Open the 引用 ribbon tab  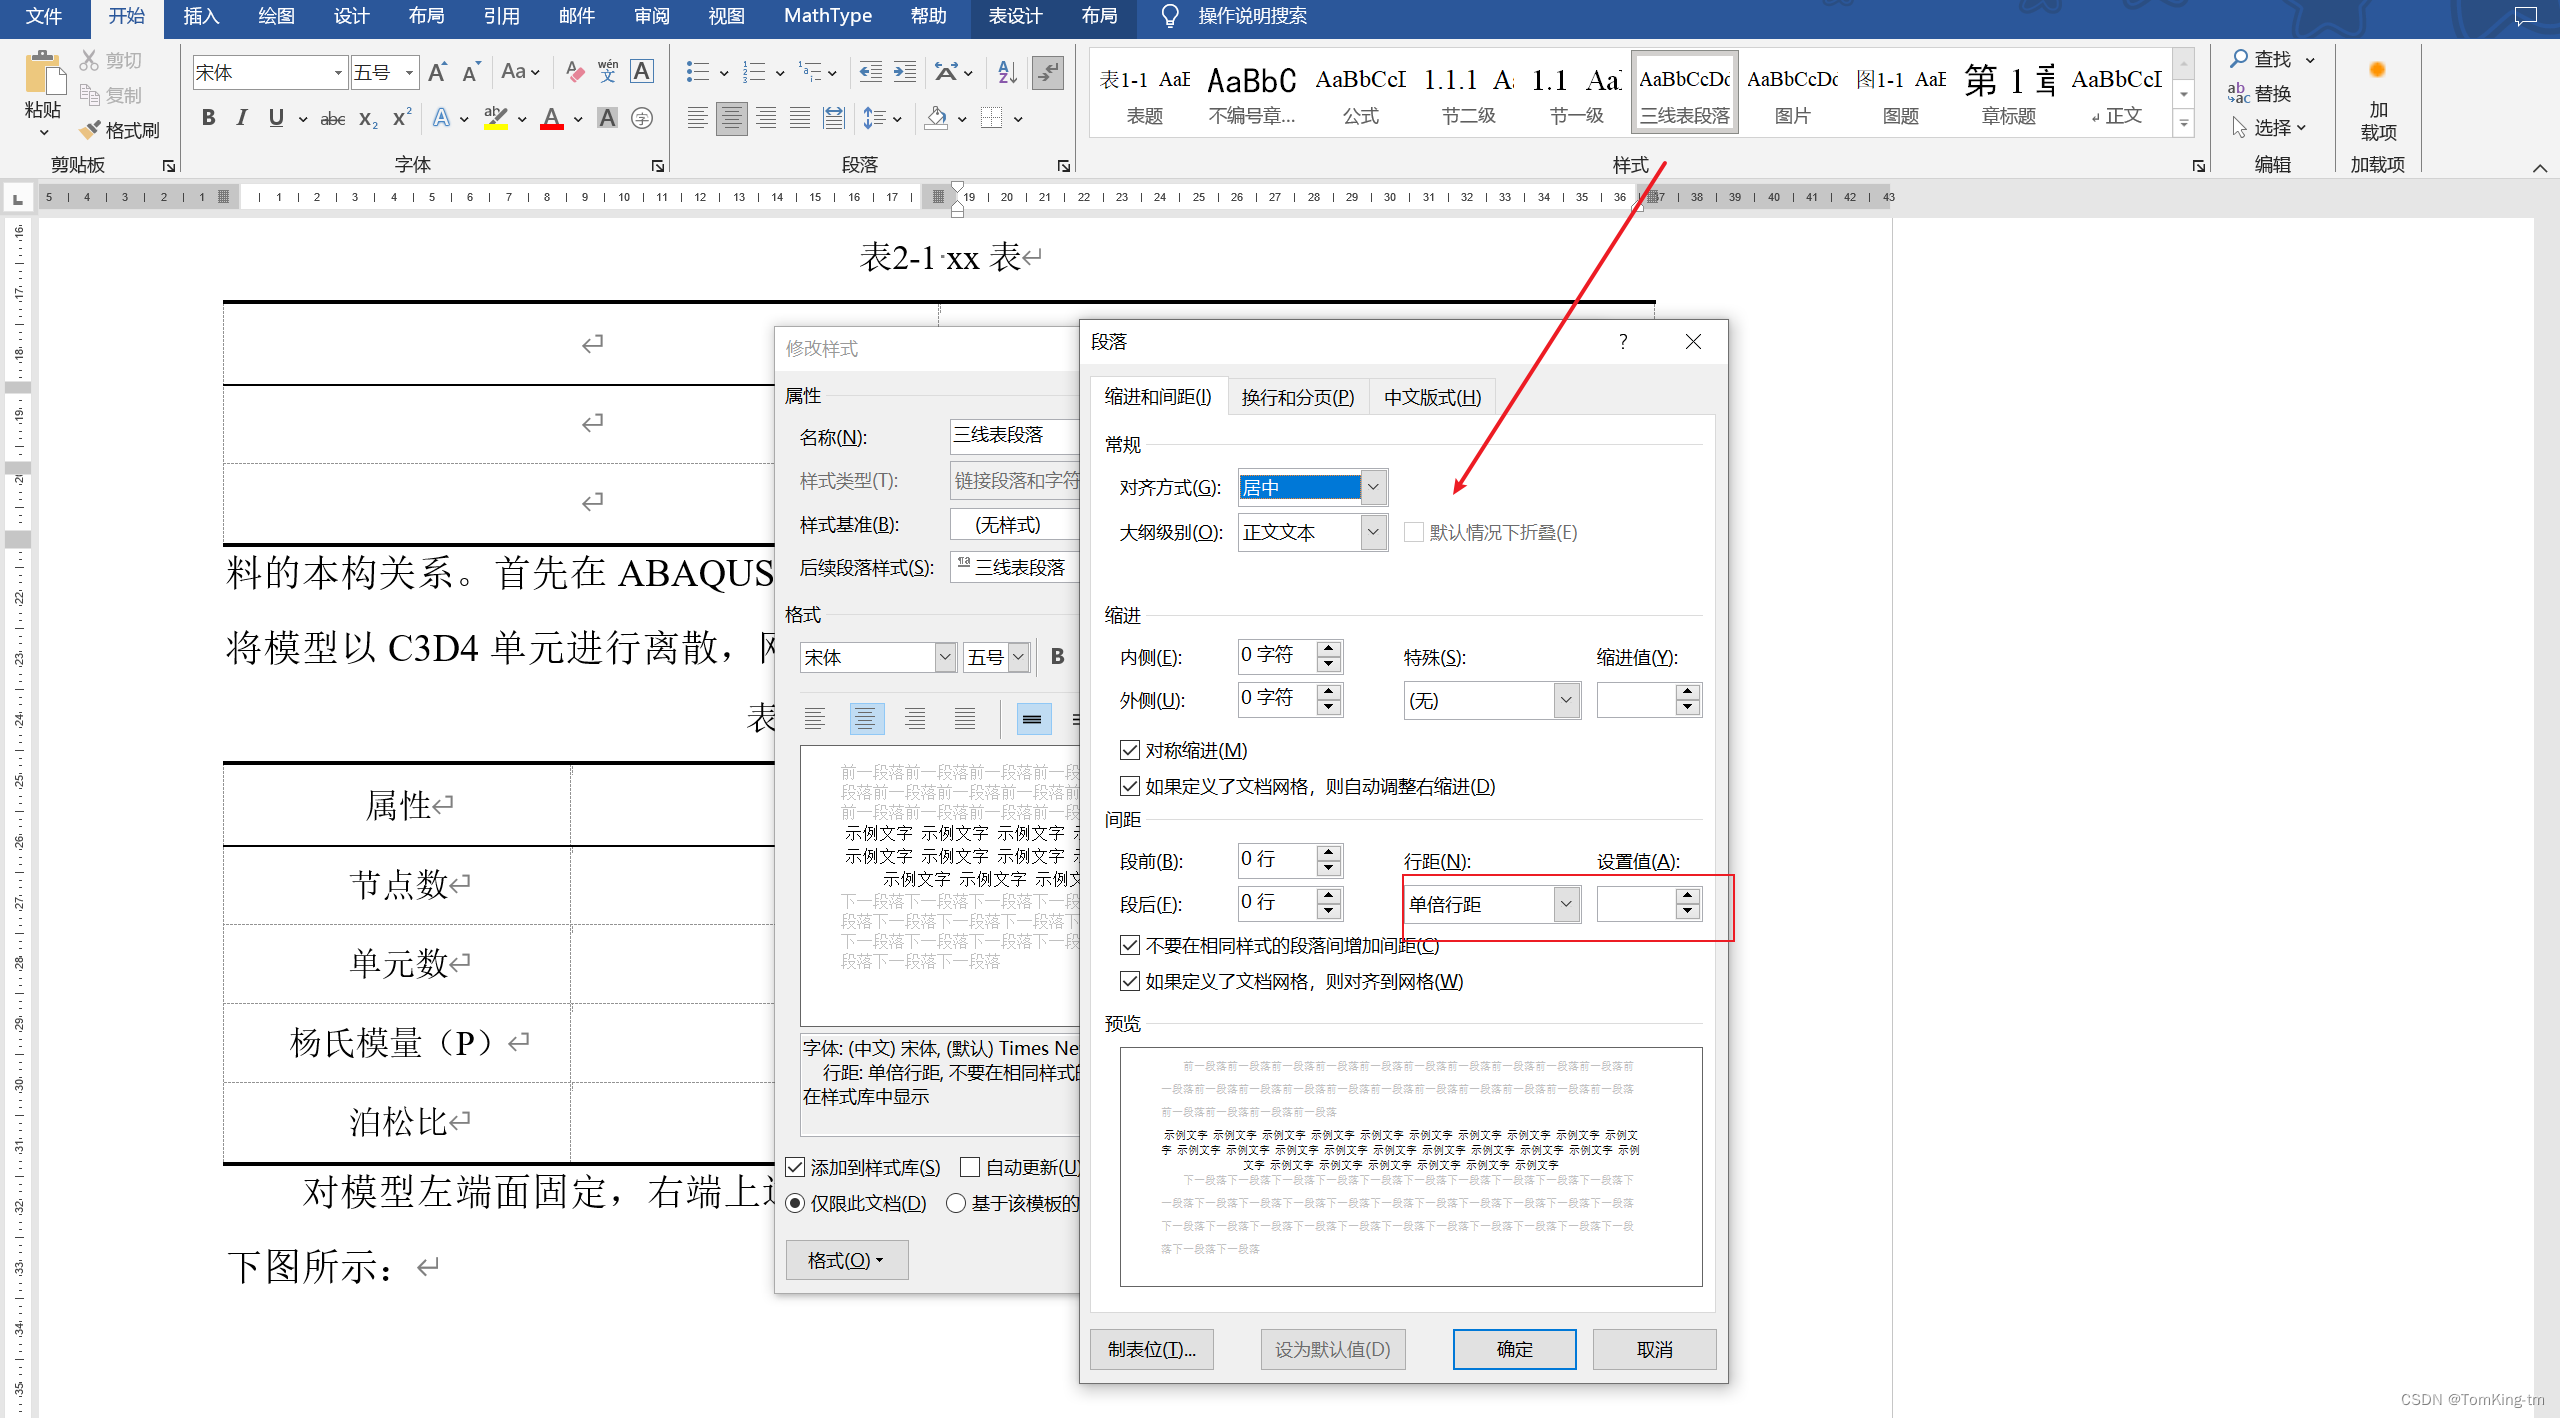(501, 16)
